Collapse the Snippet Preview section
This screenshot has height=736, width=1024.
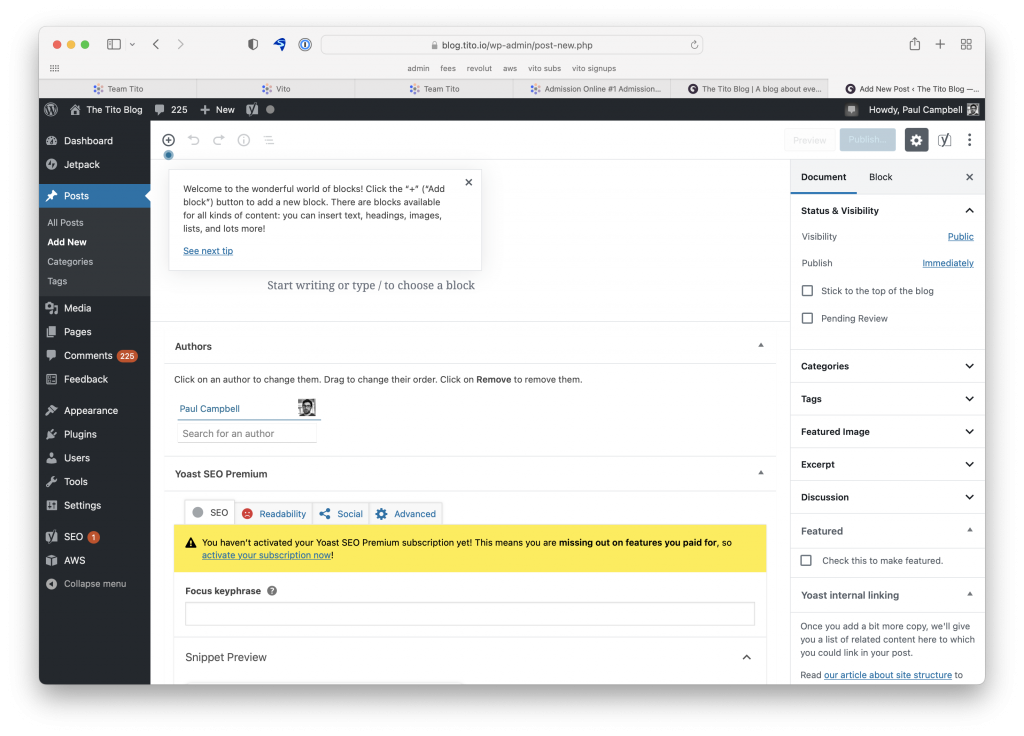click(x=746, y=657)
